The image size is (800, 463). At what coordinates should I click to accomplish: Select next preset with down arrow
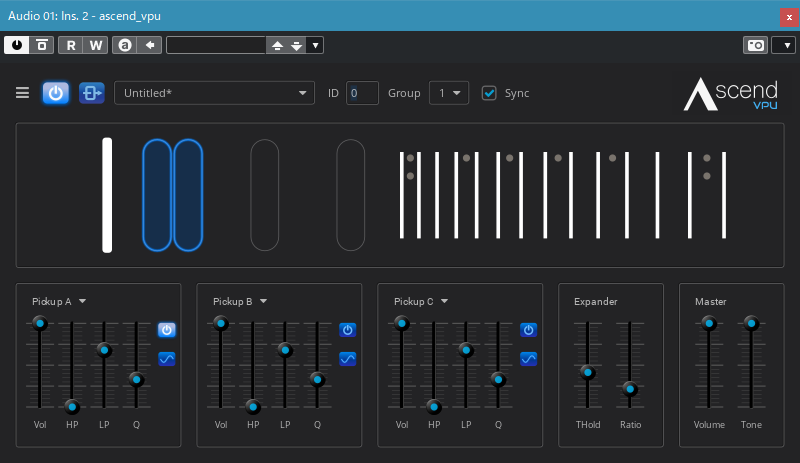coord(296,45)
